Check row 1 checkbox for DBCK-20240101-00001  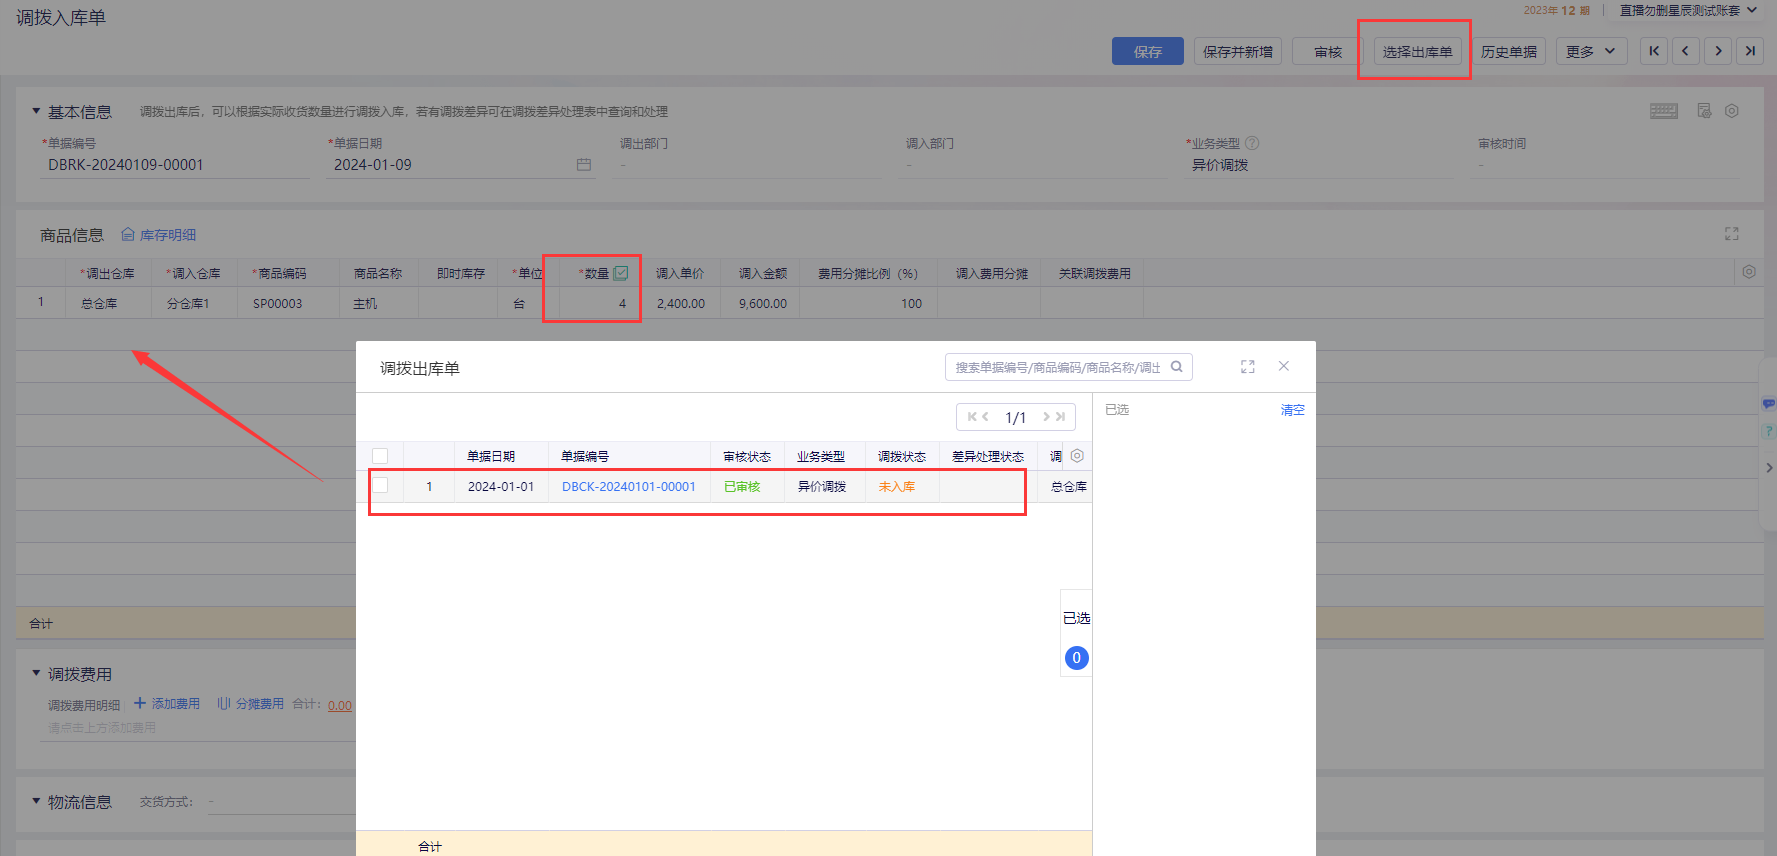(x=380, y=486)
